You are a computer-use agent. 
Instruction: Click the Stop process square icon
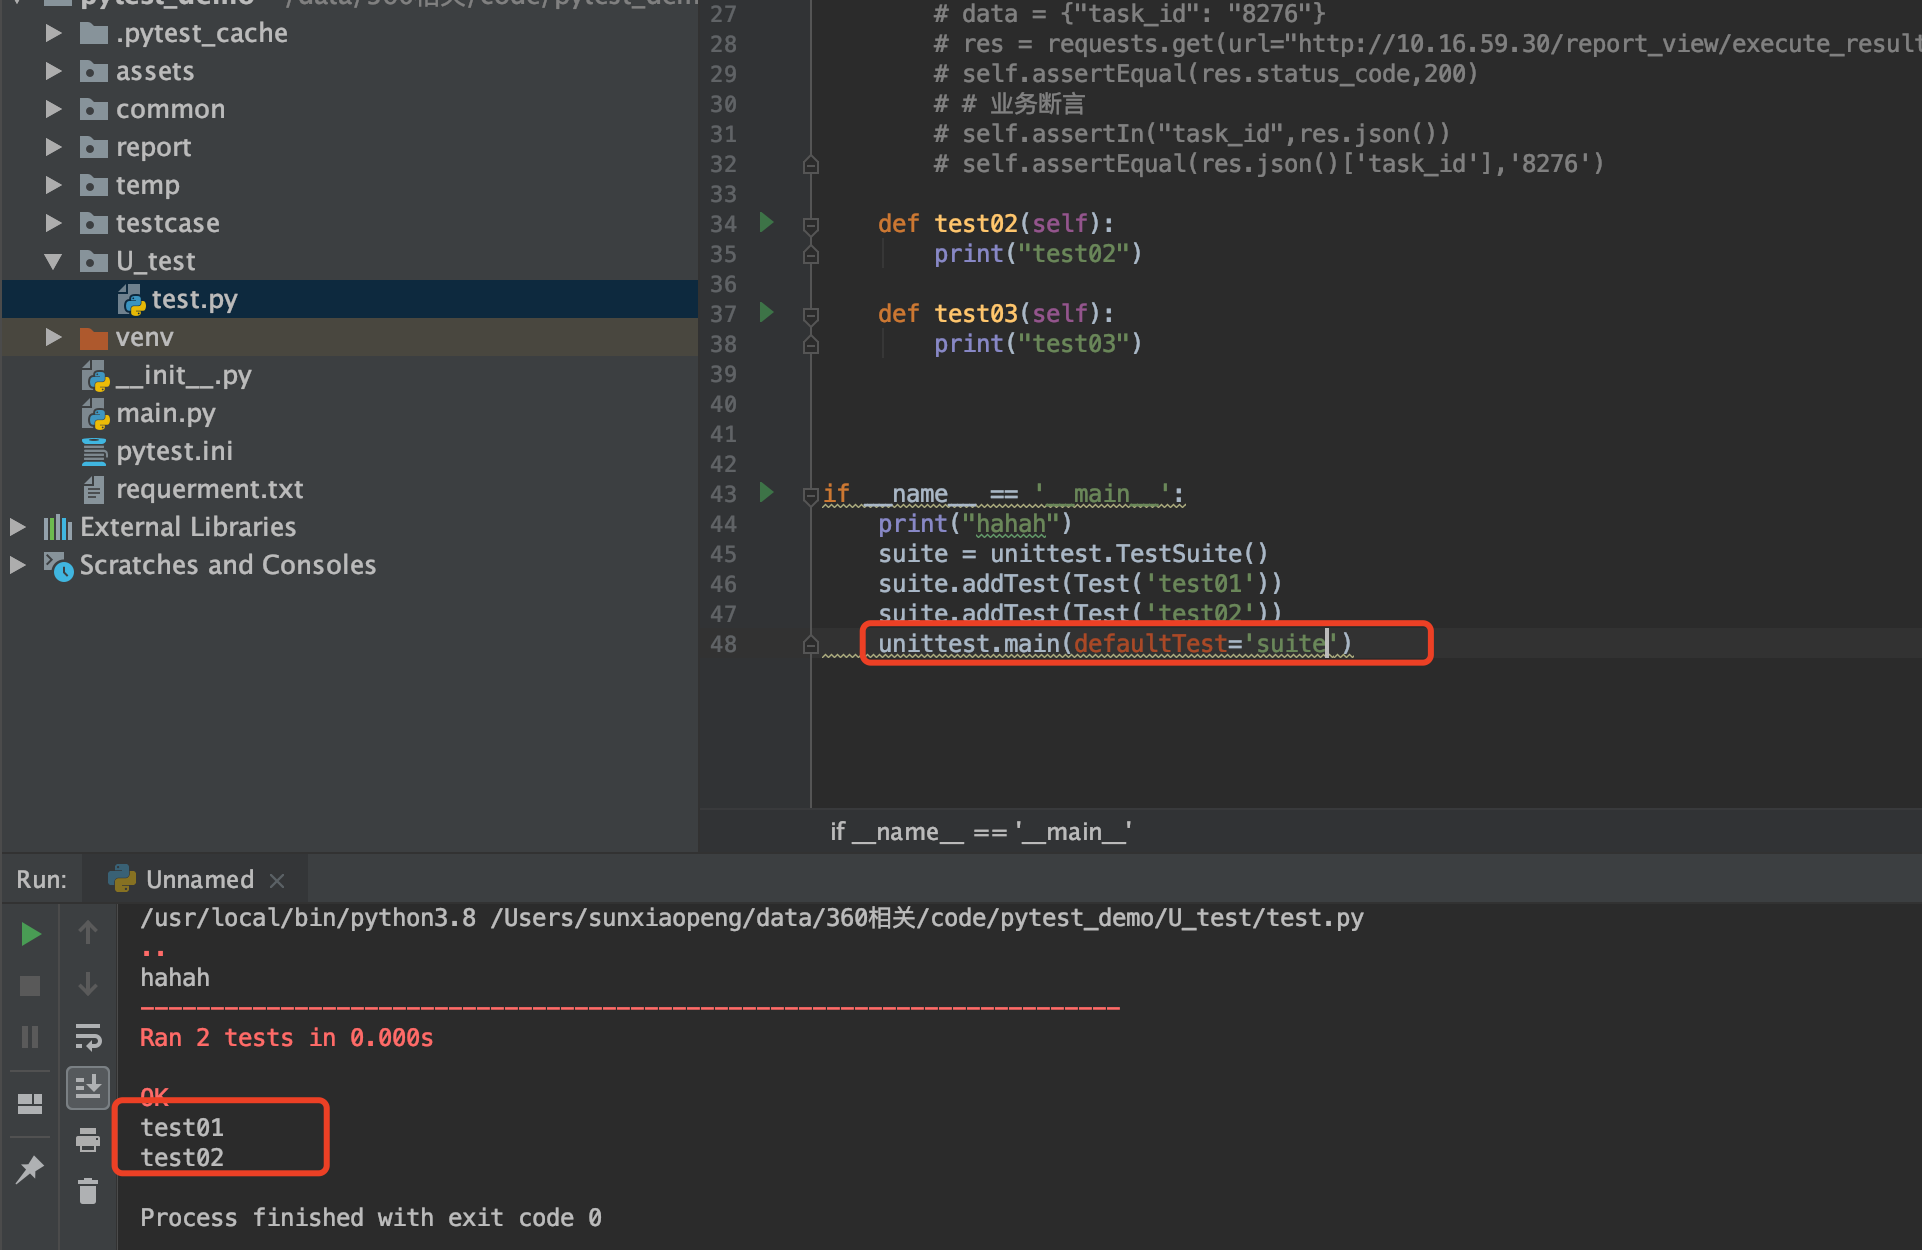click(30, 986)
